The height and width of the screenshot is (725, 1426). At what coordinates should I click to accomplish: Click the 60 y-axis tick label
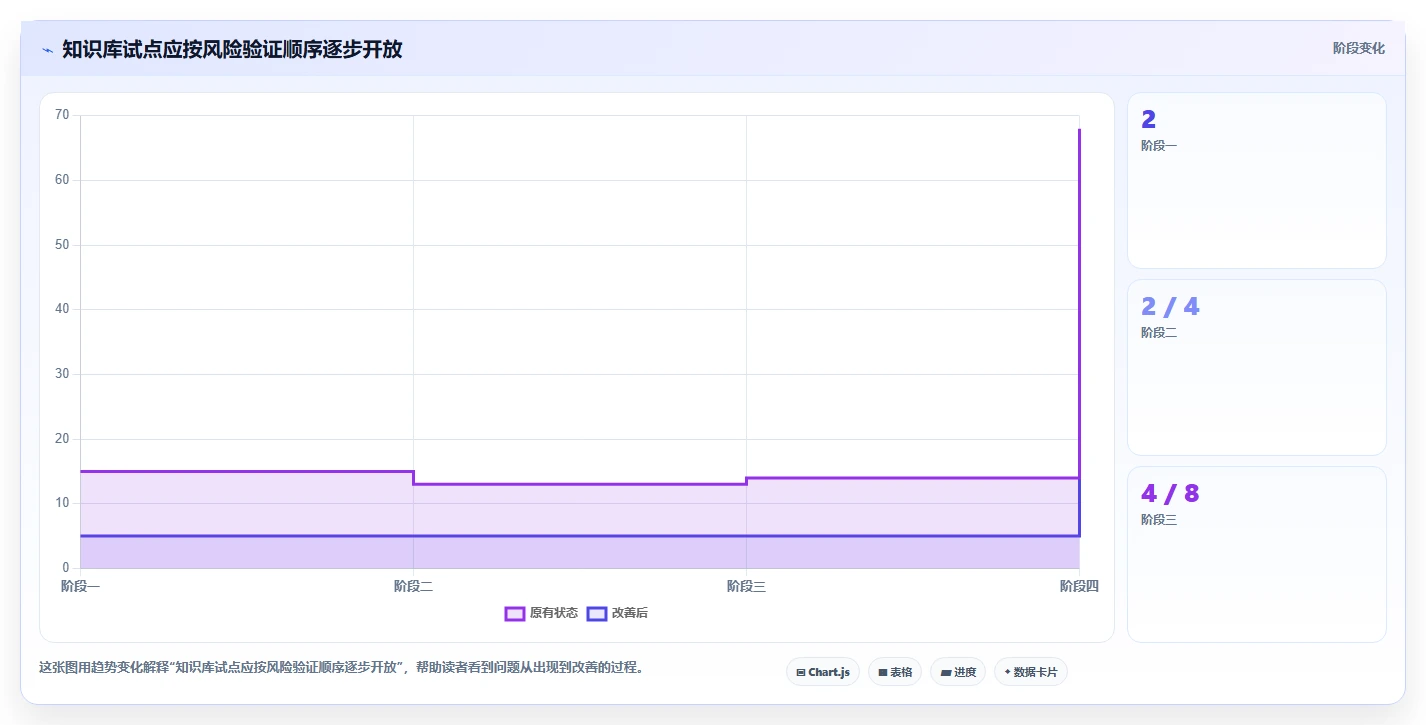pyautogui.click(x=62, y=180)
